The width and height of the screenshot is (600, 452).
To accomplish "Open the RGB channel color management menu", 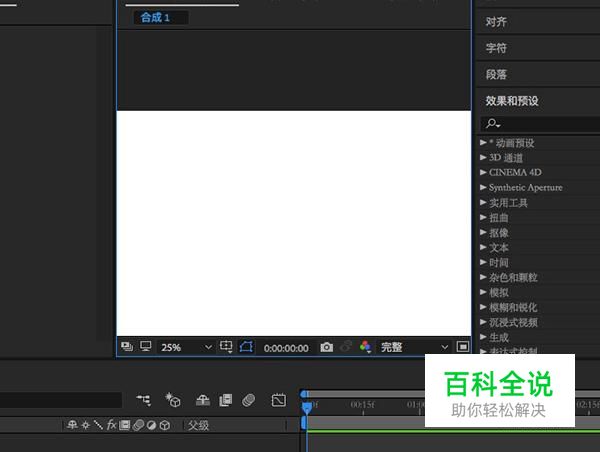I will [x=365, y=347].
